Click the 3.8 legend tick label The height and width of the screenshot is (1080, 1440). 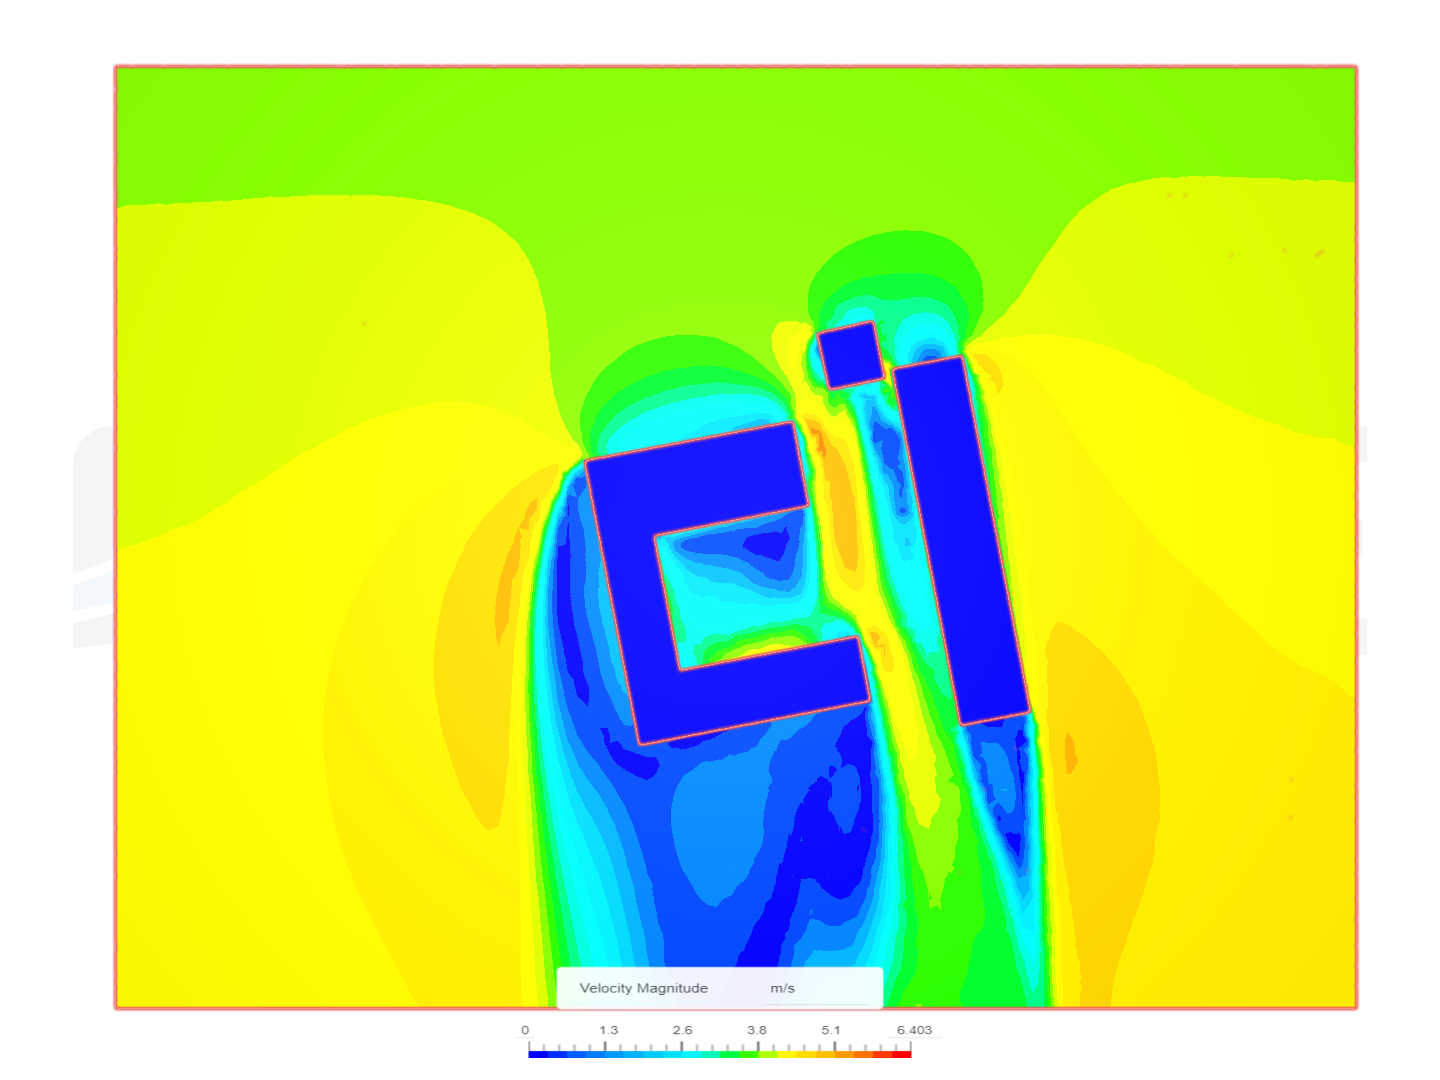pyautogui.click(x=757, y=1030)
